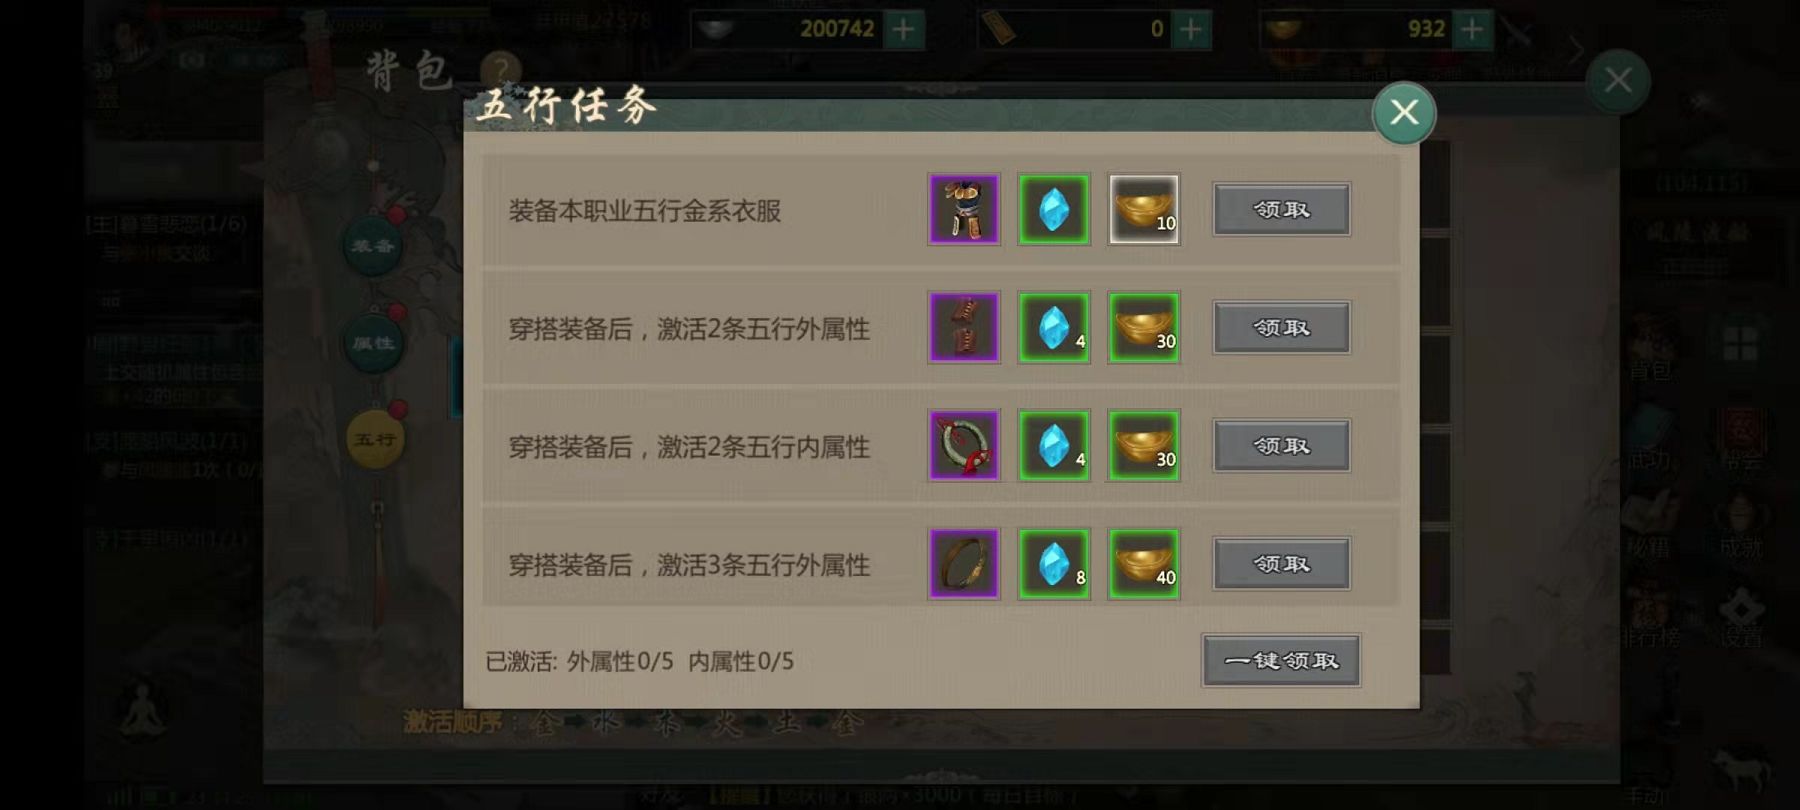Click the blue crystal in the first row
The width and height of the screenshot is (1800, 810).
[x=1054, y=209]
